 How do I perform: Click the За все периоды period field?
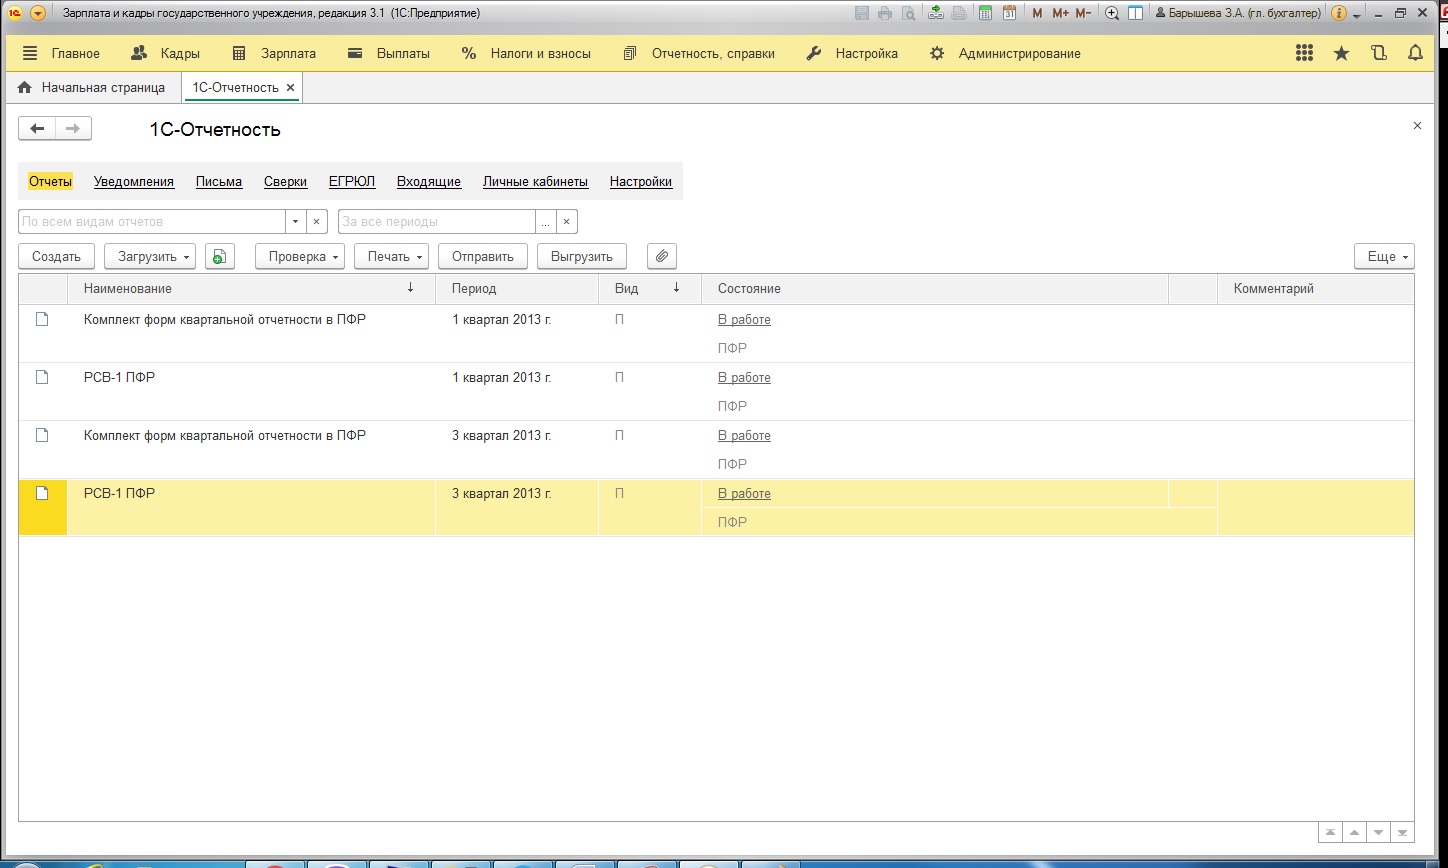pos(436,222)
